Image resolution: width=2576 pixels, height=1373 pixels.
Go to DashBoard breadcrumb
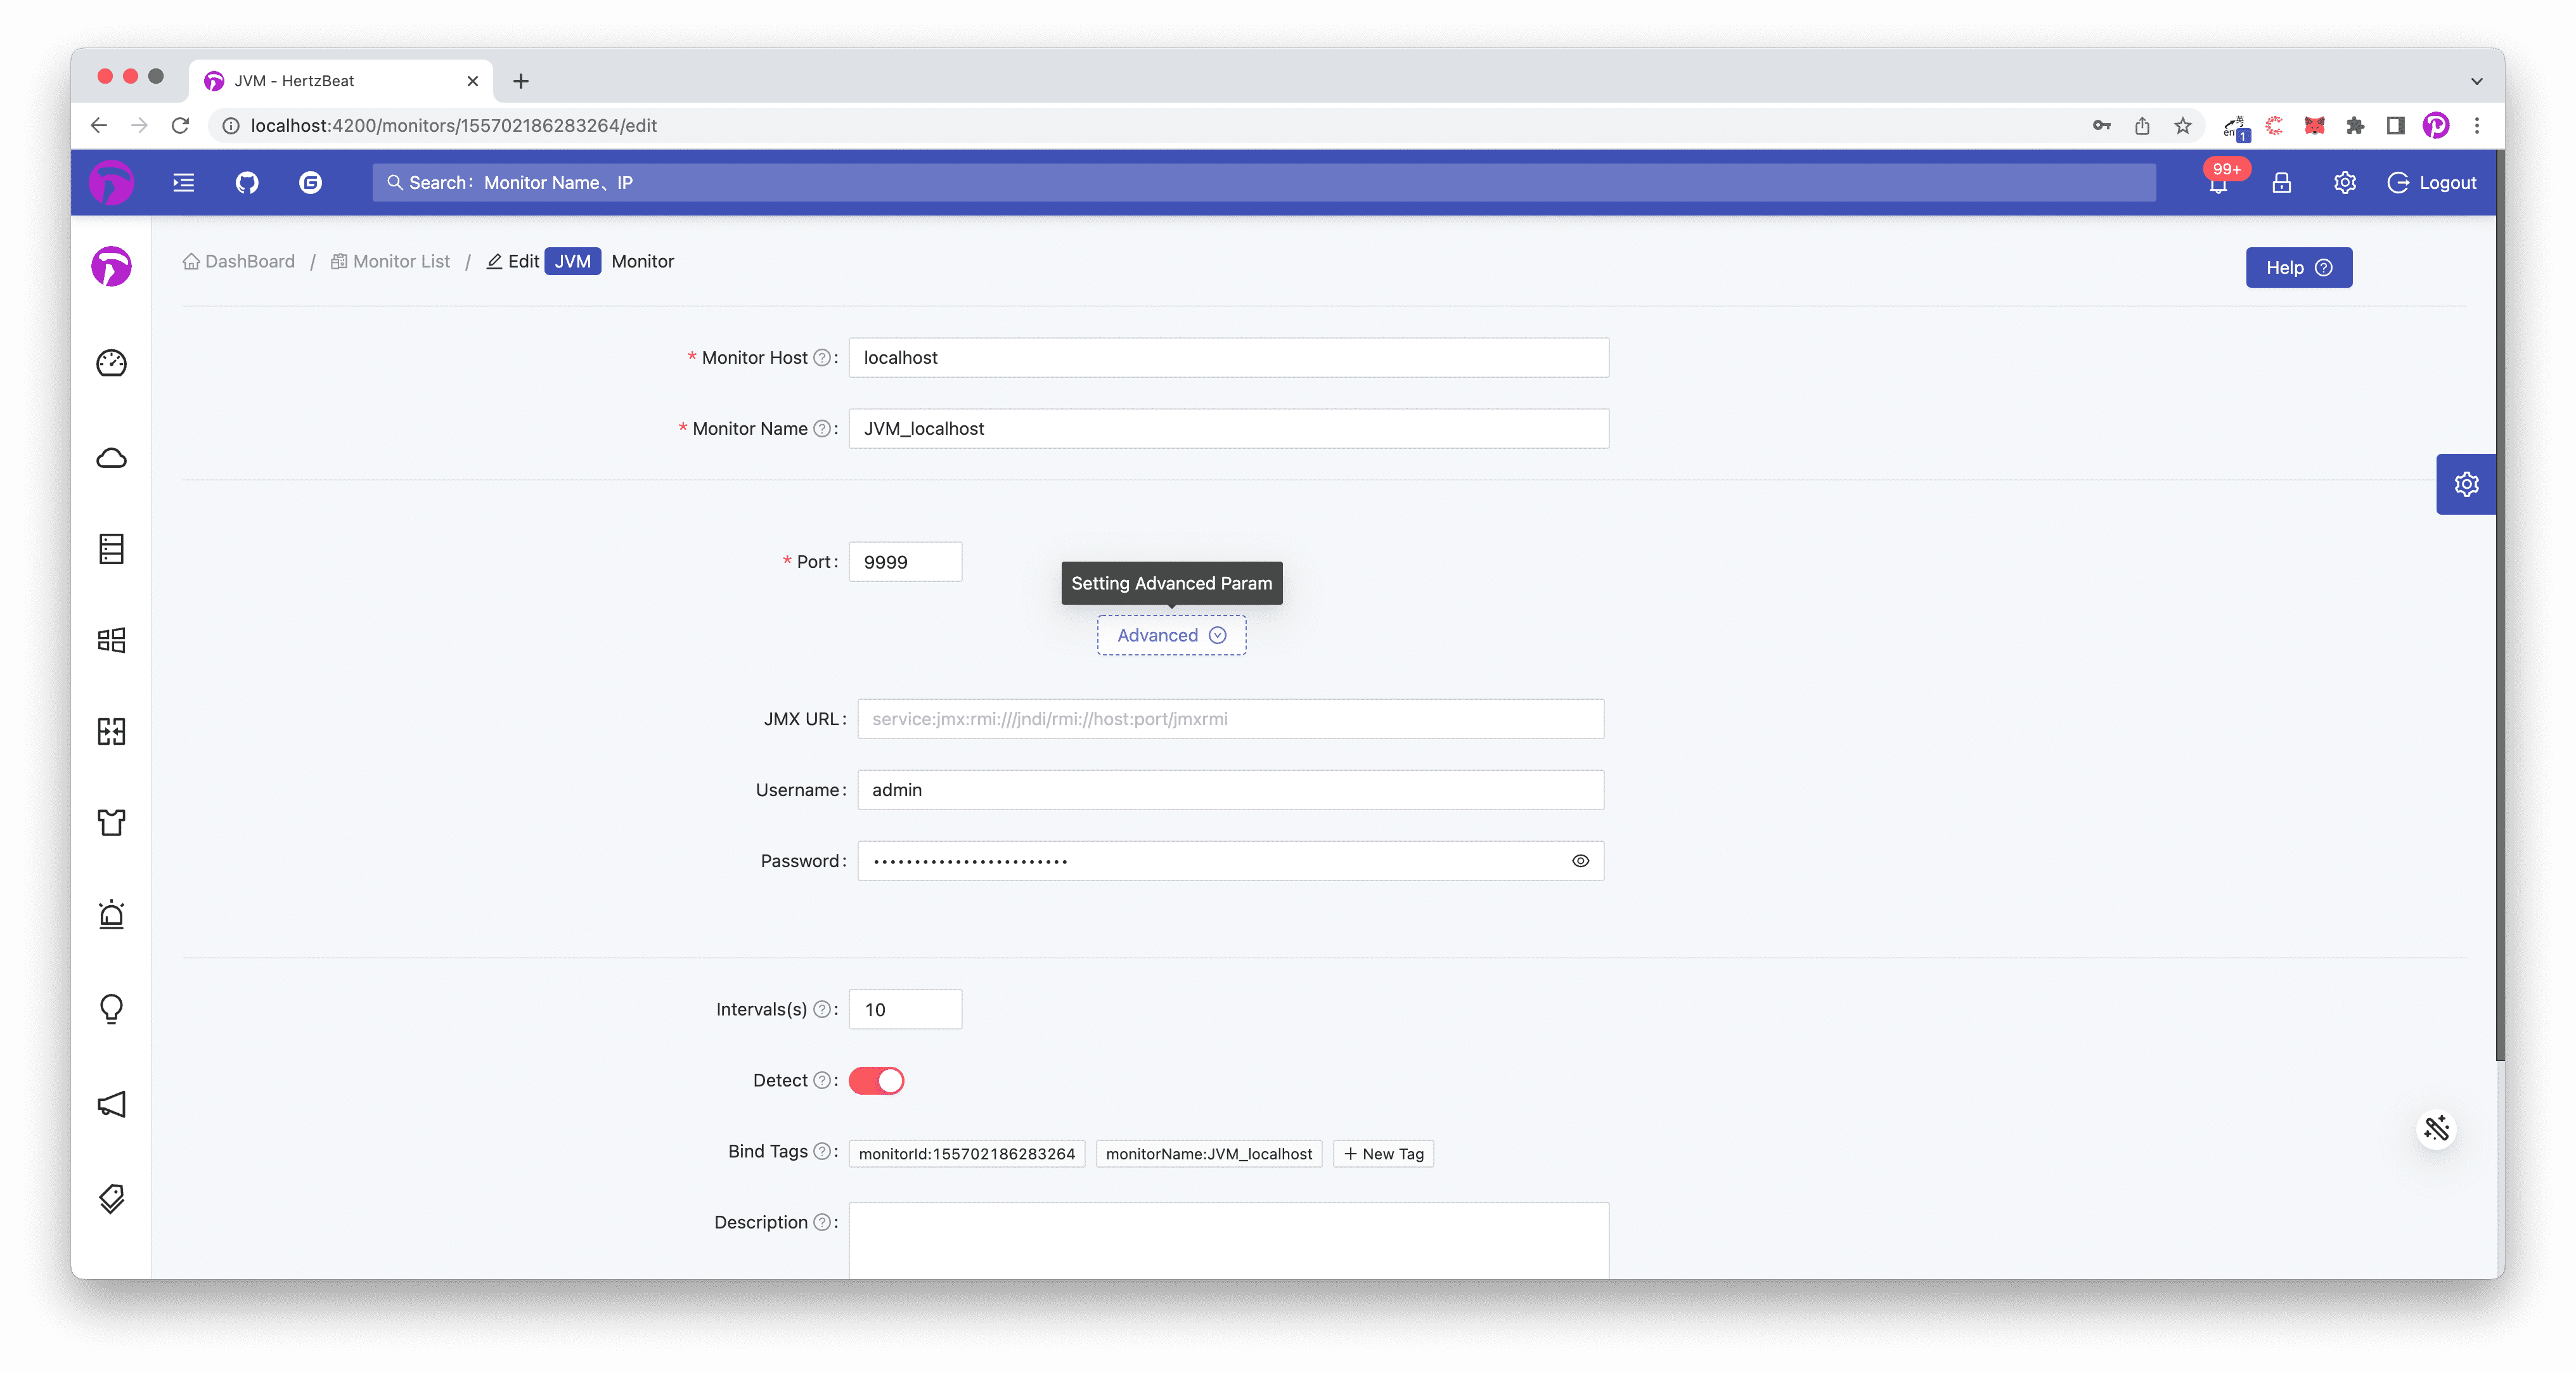coord(239,261)
